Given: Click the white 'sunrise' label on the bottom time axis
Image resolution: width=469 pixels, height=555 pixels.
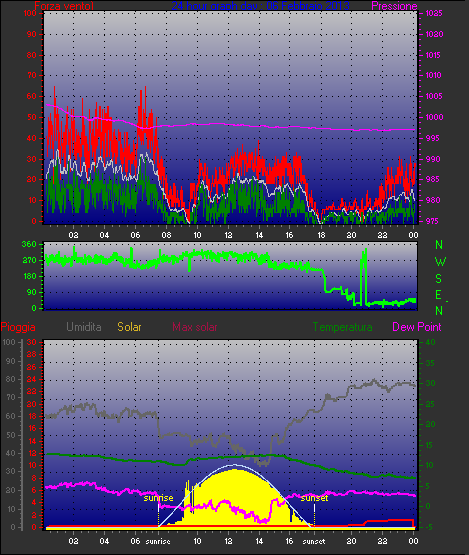Looking at the screenshot, I should pyautogui.click(x=158, y=541).
